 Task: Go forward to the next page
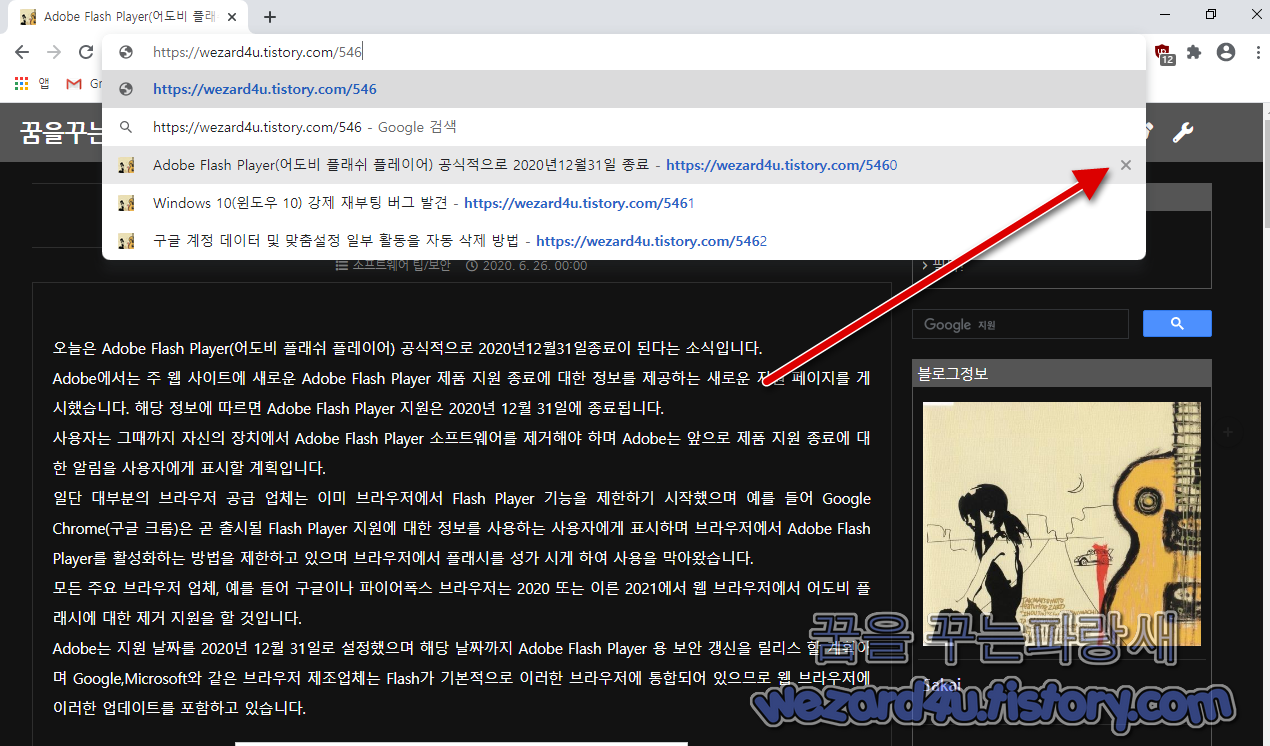tap(54, 52)
